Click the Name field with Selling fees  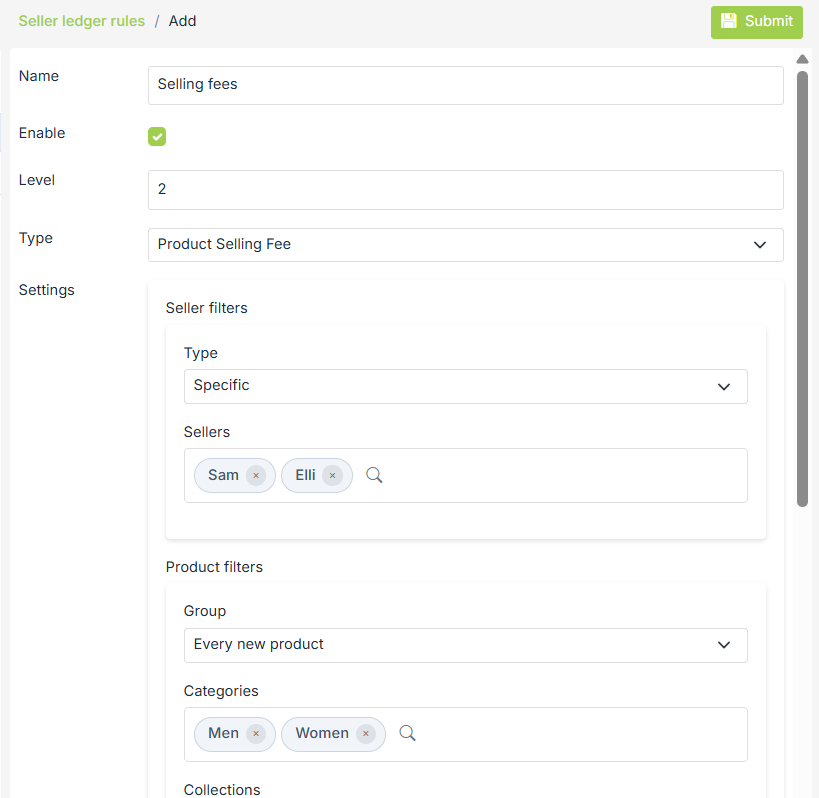tap(465, 86)
